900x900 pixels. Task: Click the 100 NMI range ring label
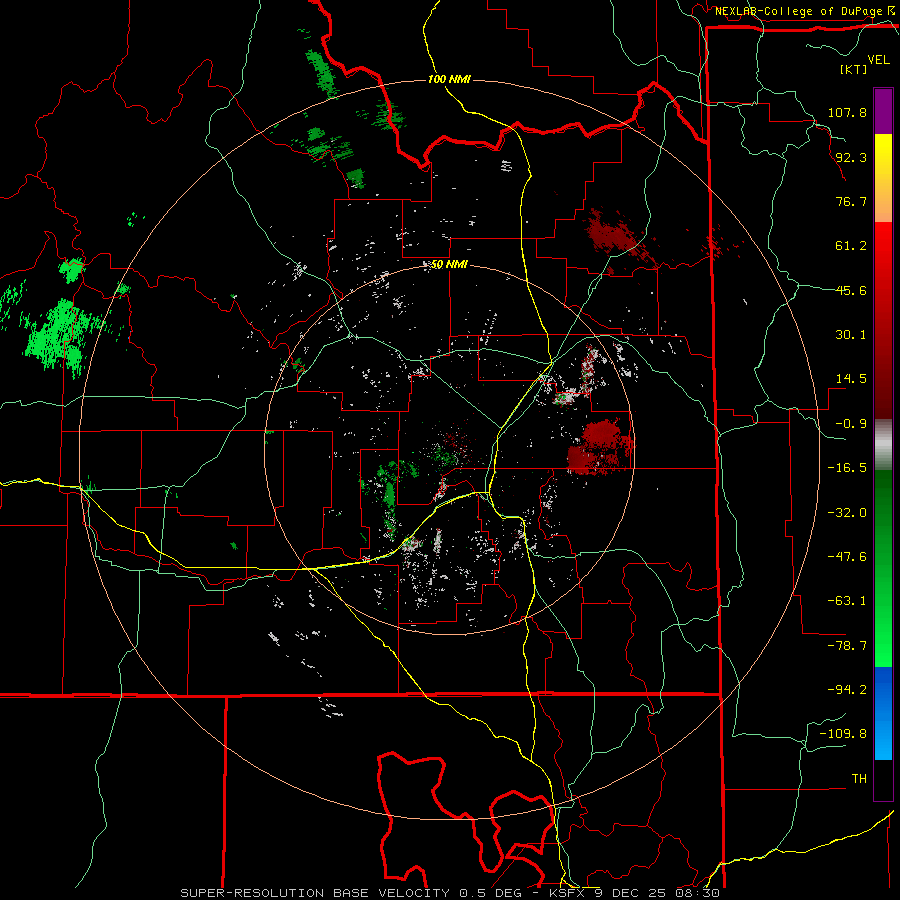[x=449, y=79]
